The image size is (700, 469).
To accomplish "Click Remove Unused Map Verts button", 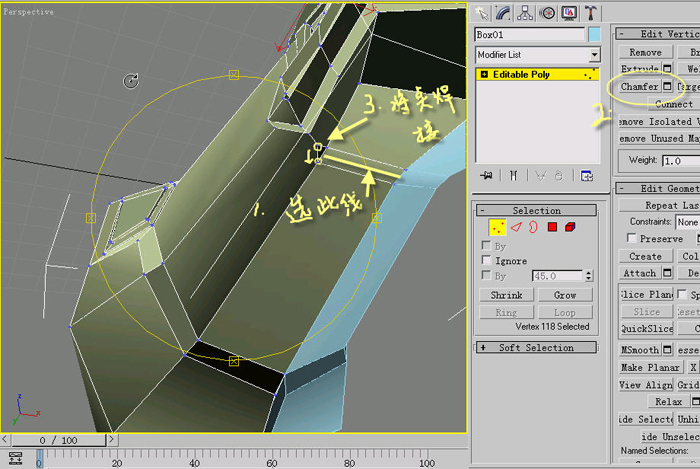I will [x=659, y=138].
